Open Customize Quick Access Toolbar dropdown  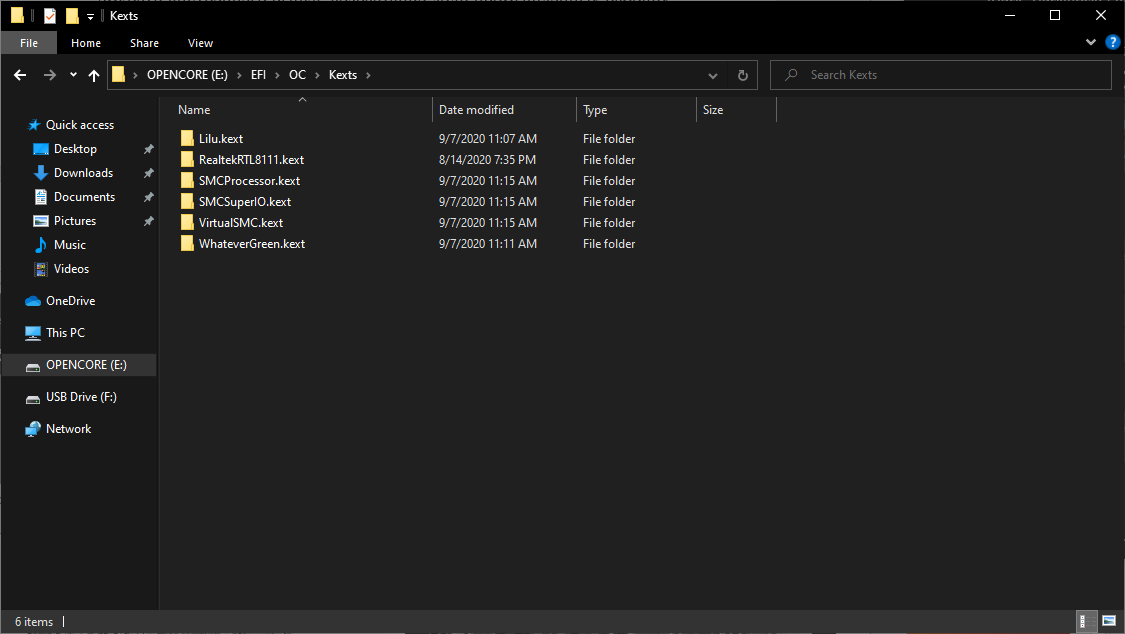[90, 16]
